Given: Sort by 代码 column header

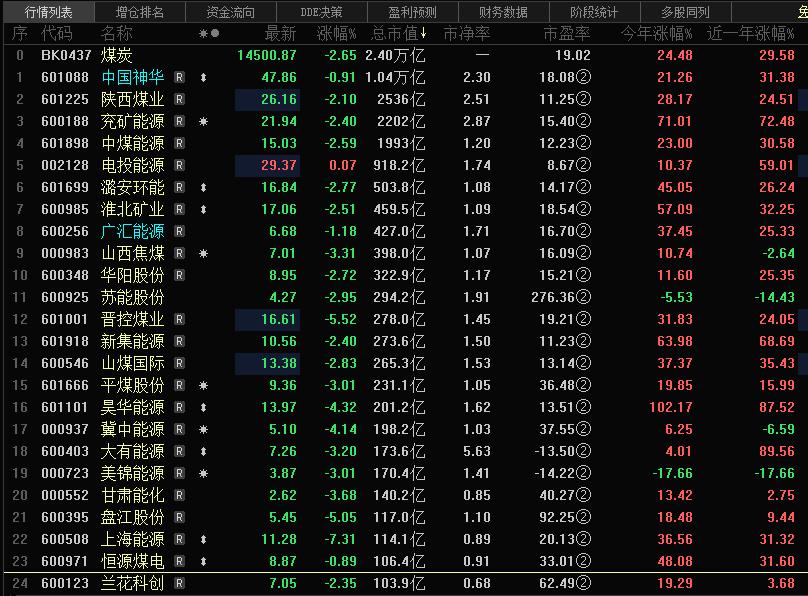Looking at the screenshot, I should tap(57, 33).
